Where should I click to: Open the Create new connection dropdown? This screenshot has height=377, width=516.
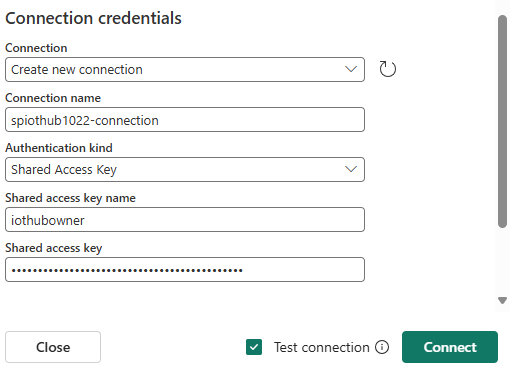185,69
